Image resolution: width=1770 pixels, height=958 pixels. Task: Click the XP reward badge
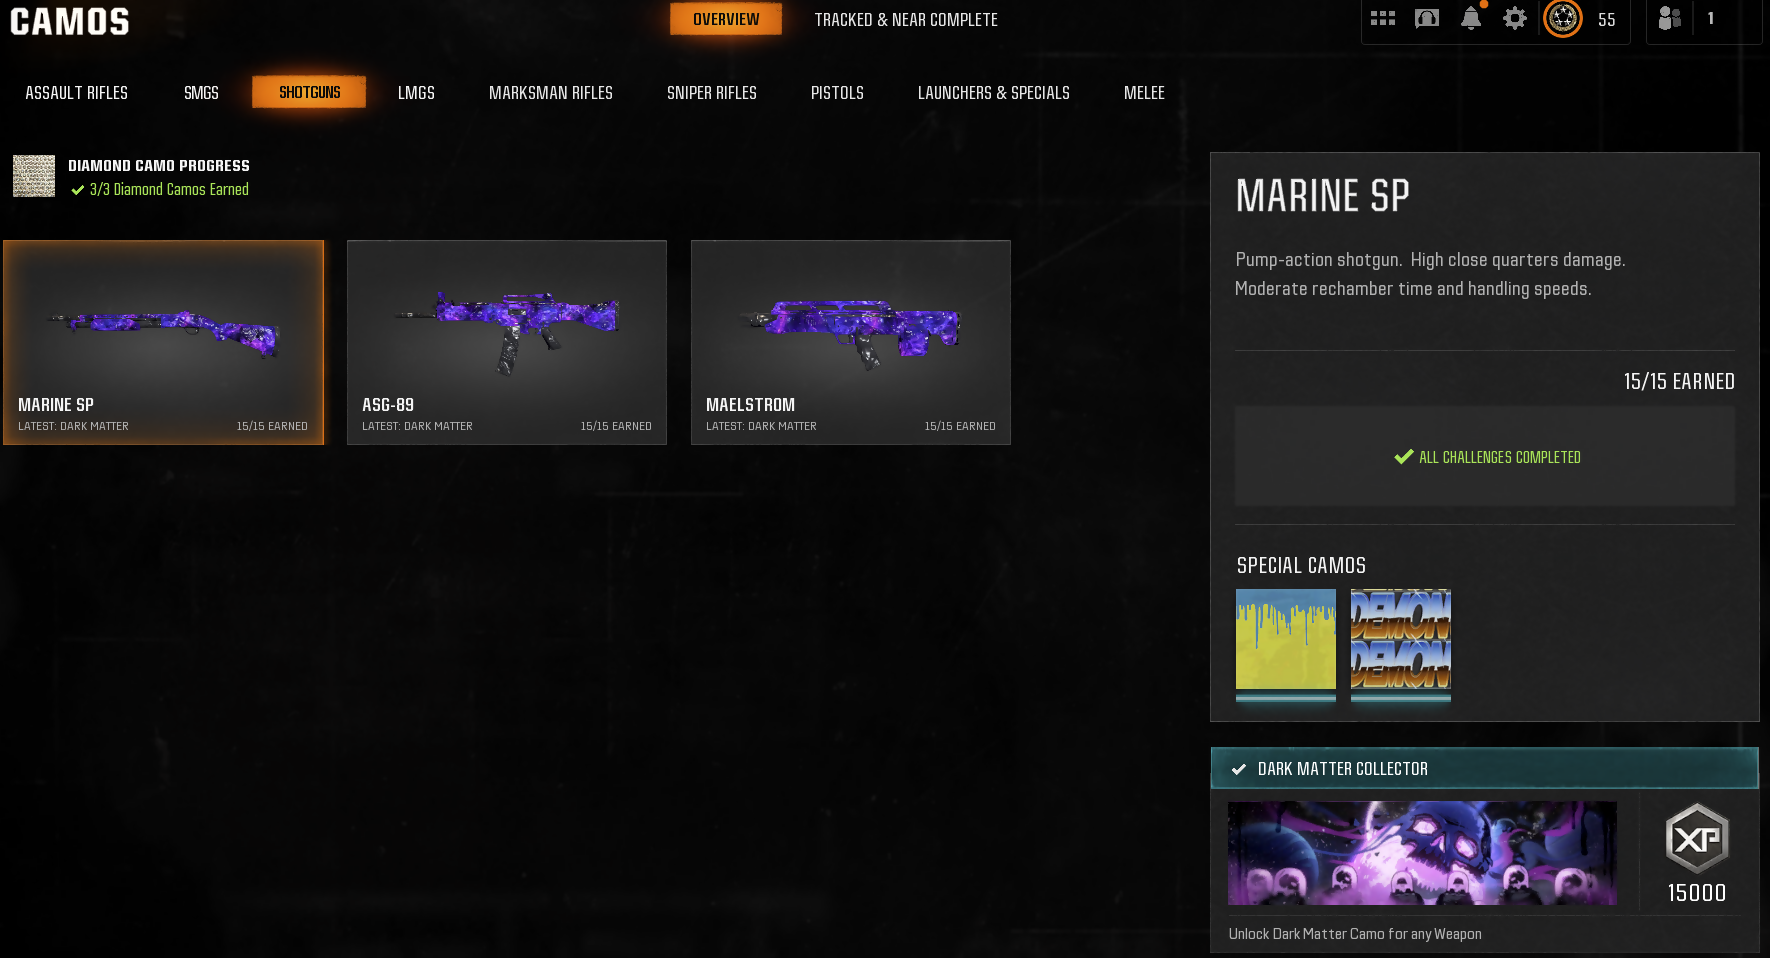[x=1697, y=839]
